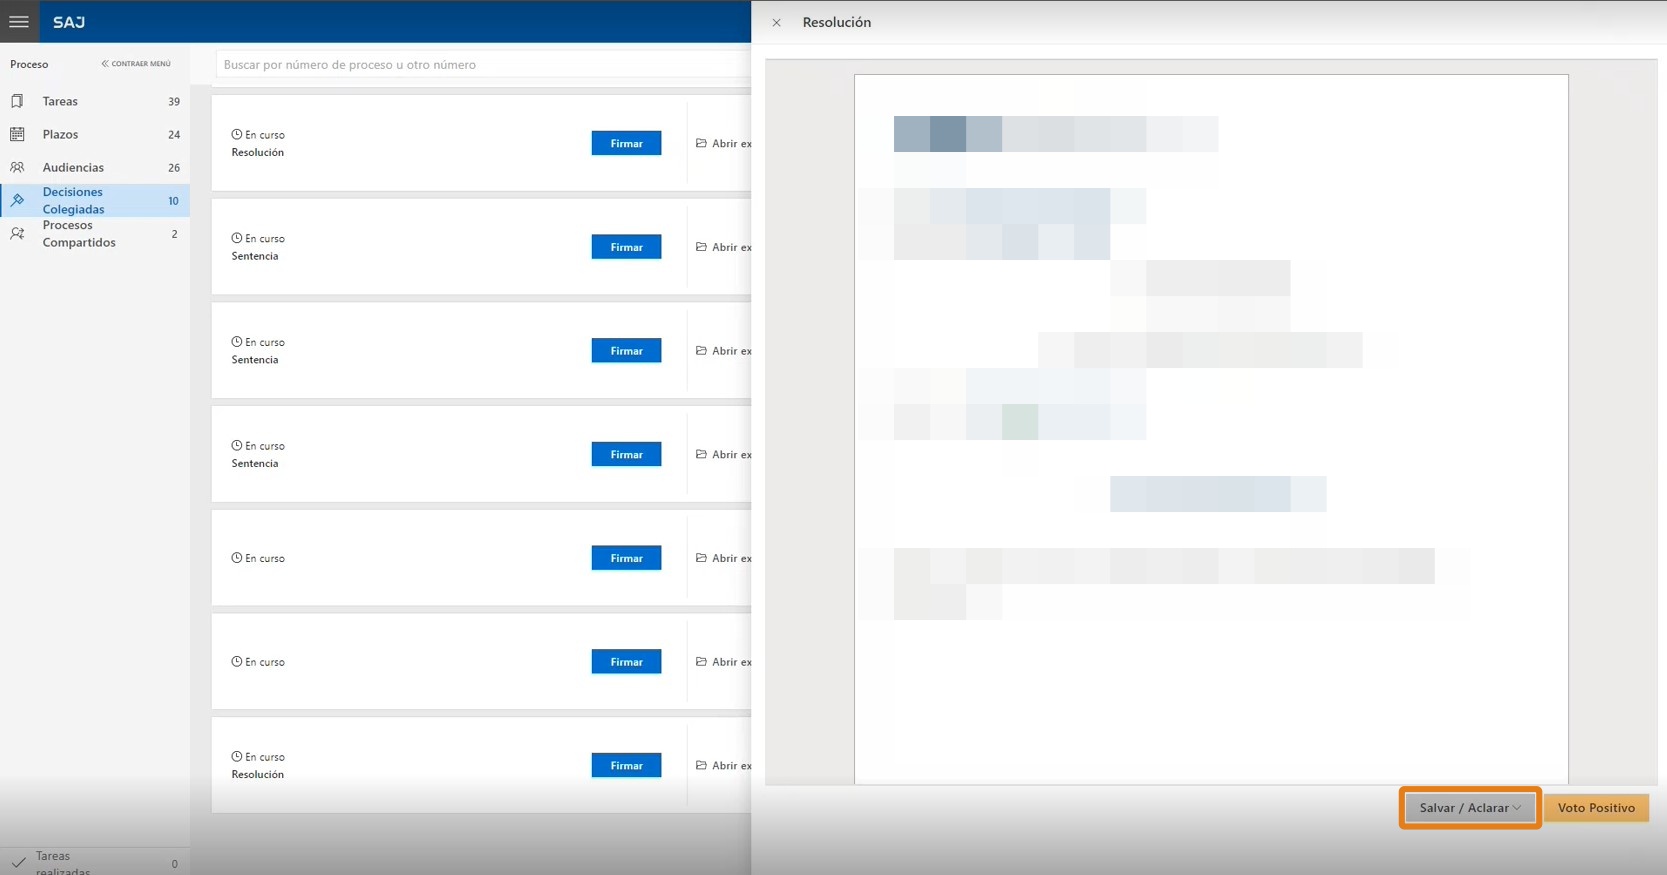
Task: Close the Resolución panel
Action: point(776,22)
